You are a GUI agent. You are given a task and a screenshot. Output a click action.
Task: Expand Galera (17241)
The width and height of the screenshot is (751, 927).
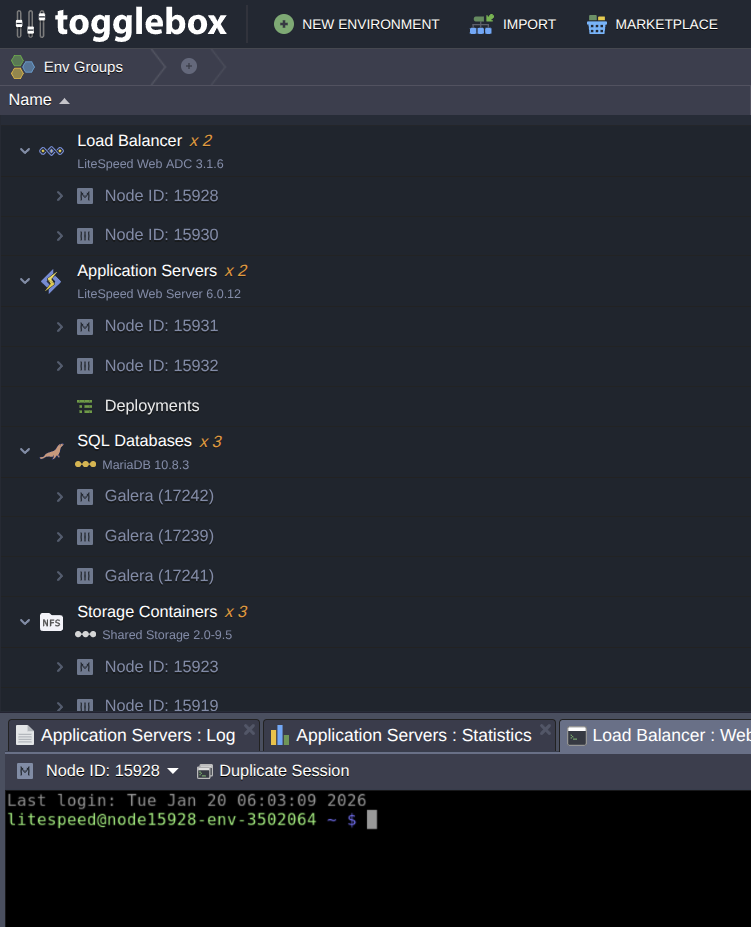(x=60, y=576)
